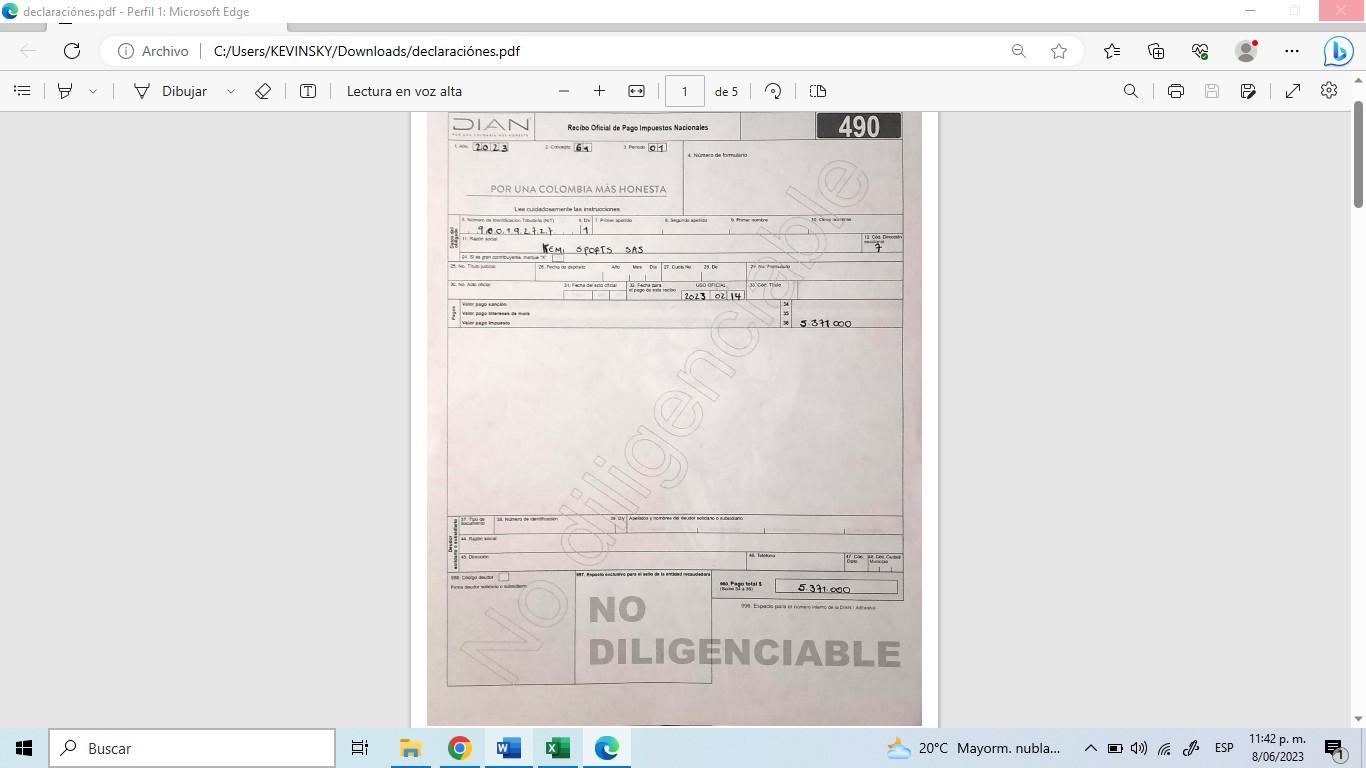Open the PDF table of contents panel
Screen dimensions: 1366x768
pos(22,91)
